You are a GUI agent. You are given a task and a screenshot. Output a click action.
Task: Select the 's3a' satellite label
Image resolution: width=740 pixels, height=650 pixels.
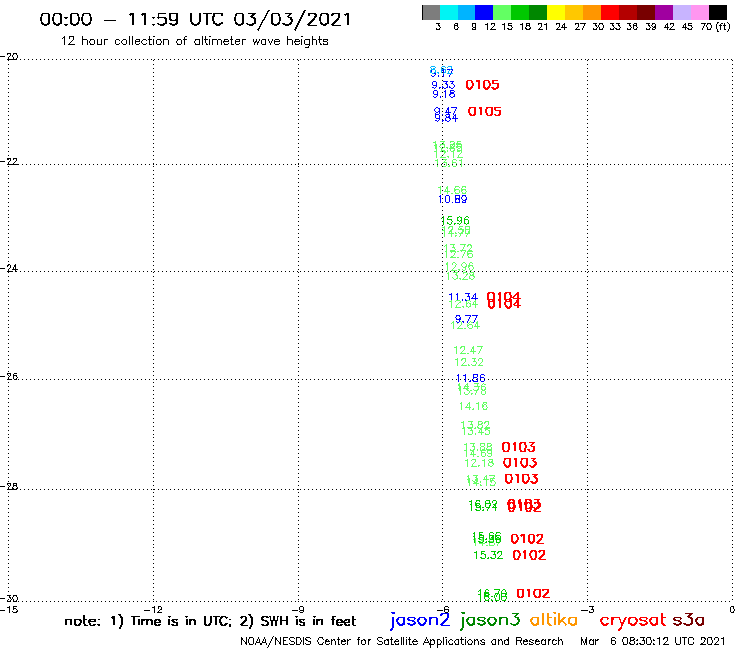pyautogui.click(x=688, y=620)
